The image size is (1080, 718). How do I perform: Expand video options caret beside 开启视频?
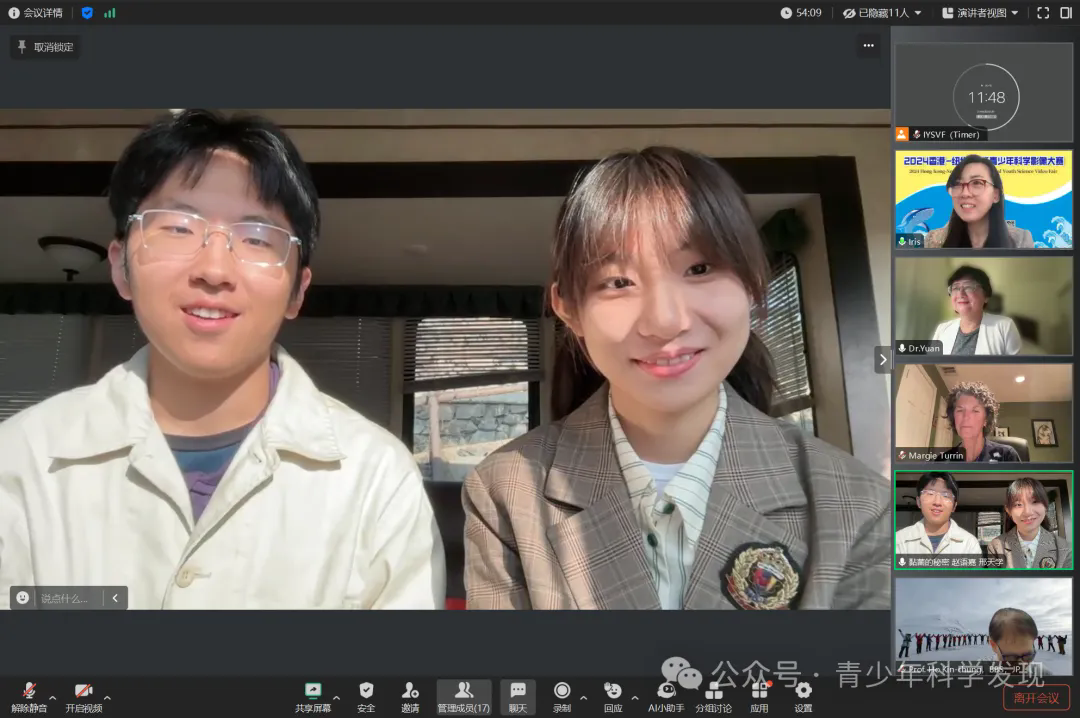(107, 698)
